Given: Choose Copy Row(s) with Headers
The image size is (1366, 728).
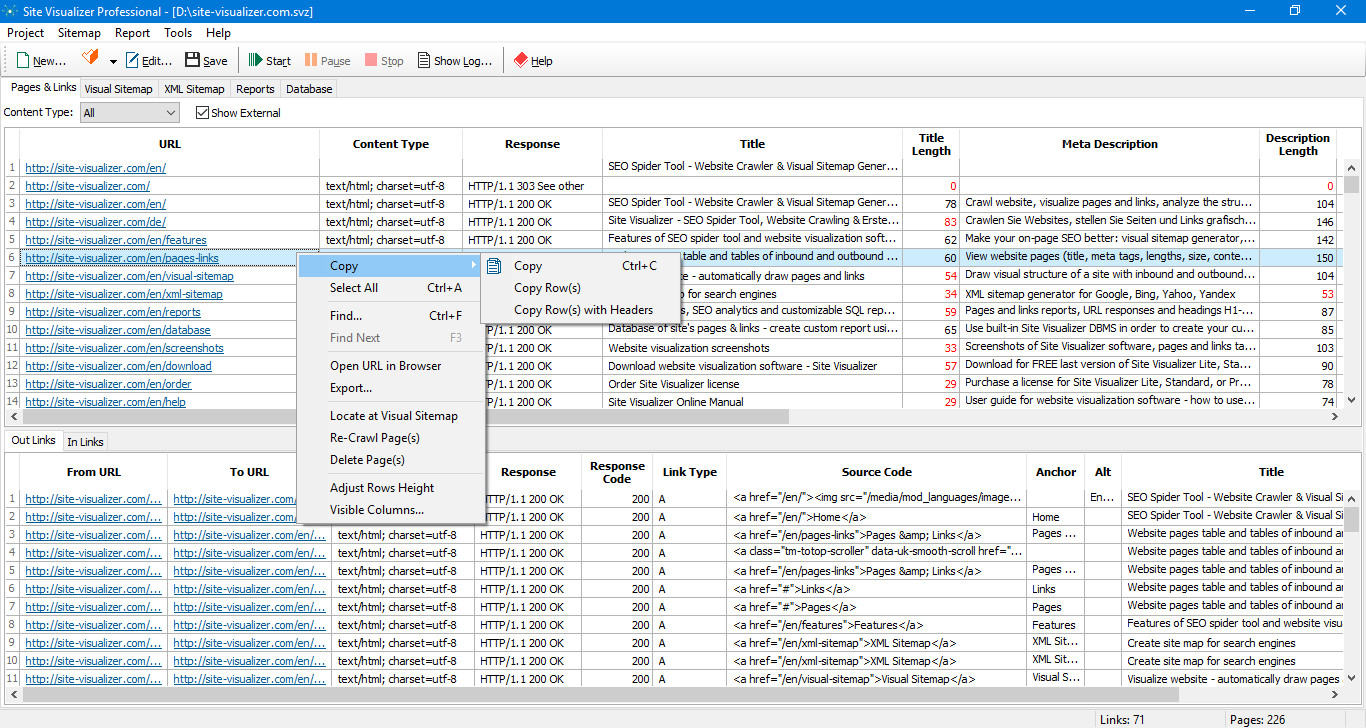Looking at the screenshot, I should pyautogui.click(x=581, y=310).
